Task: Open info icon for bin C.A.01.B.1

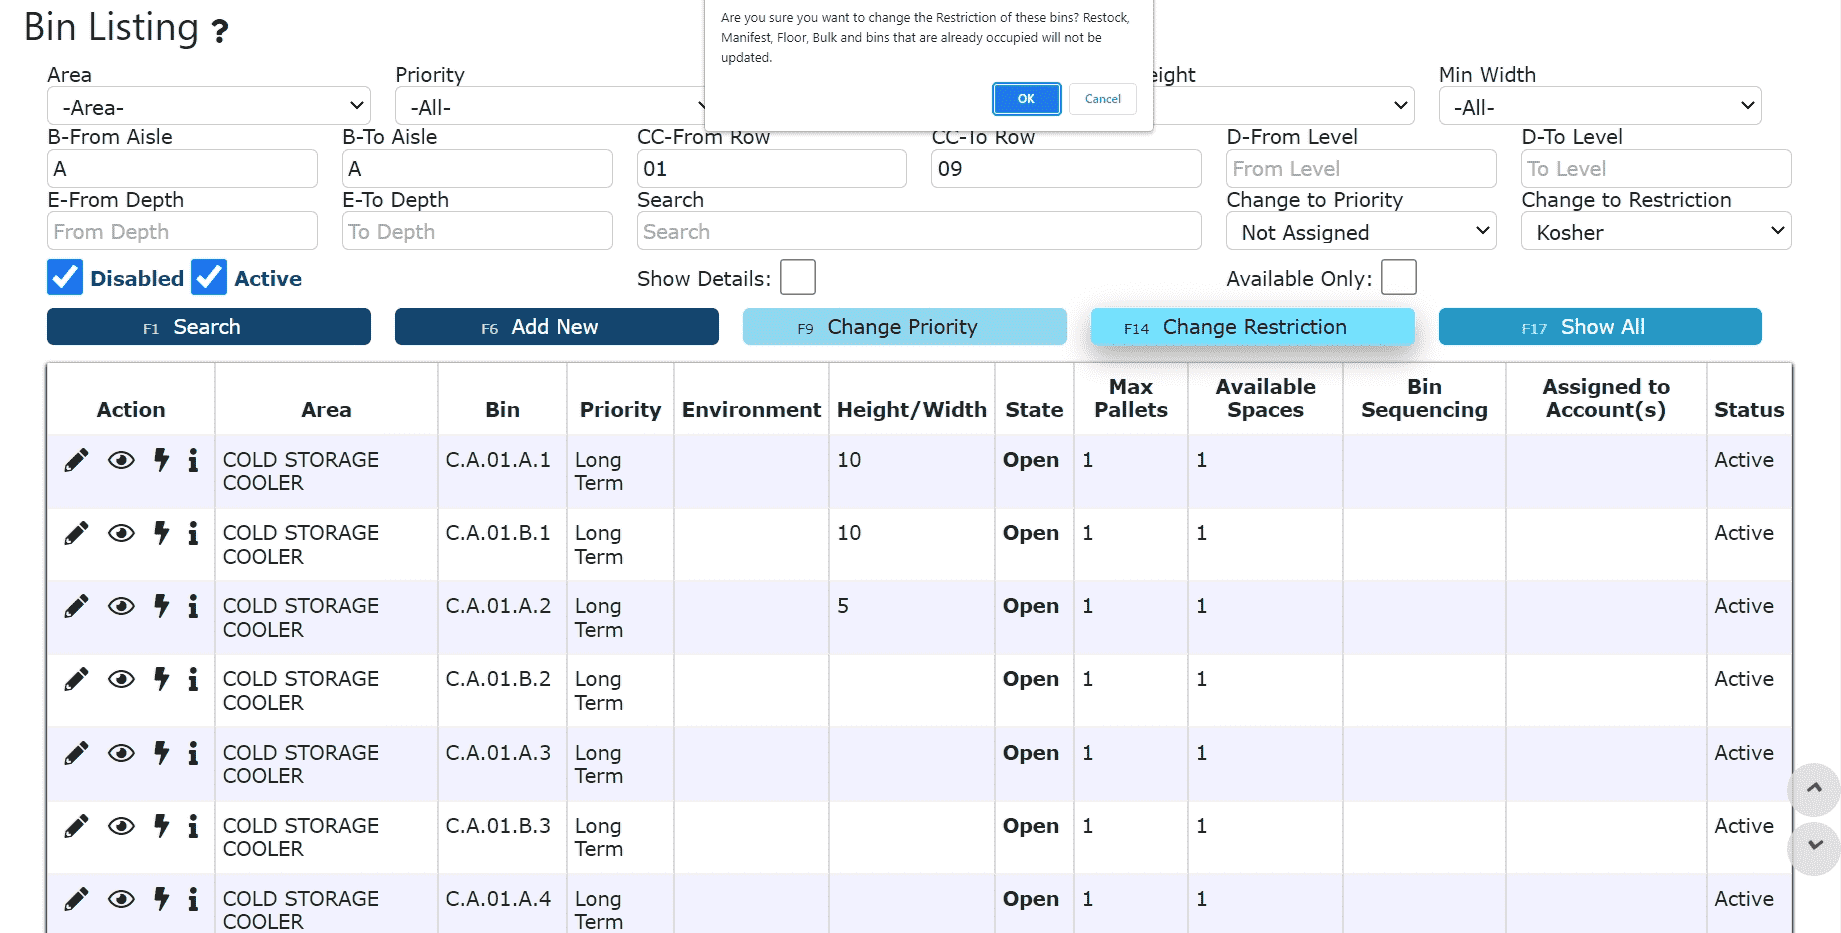Action: point(193,533)
